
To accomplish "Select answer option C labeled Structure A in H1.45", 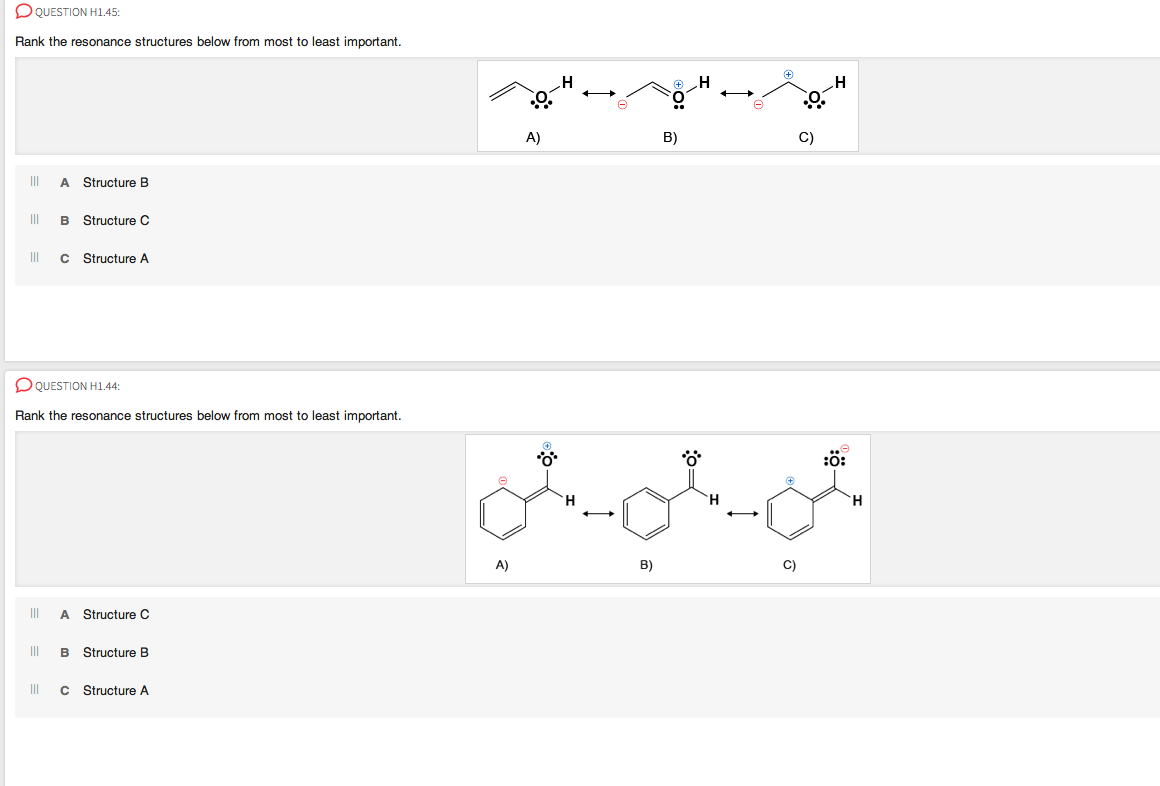I will click(x=116, y=258).
